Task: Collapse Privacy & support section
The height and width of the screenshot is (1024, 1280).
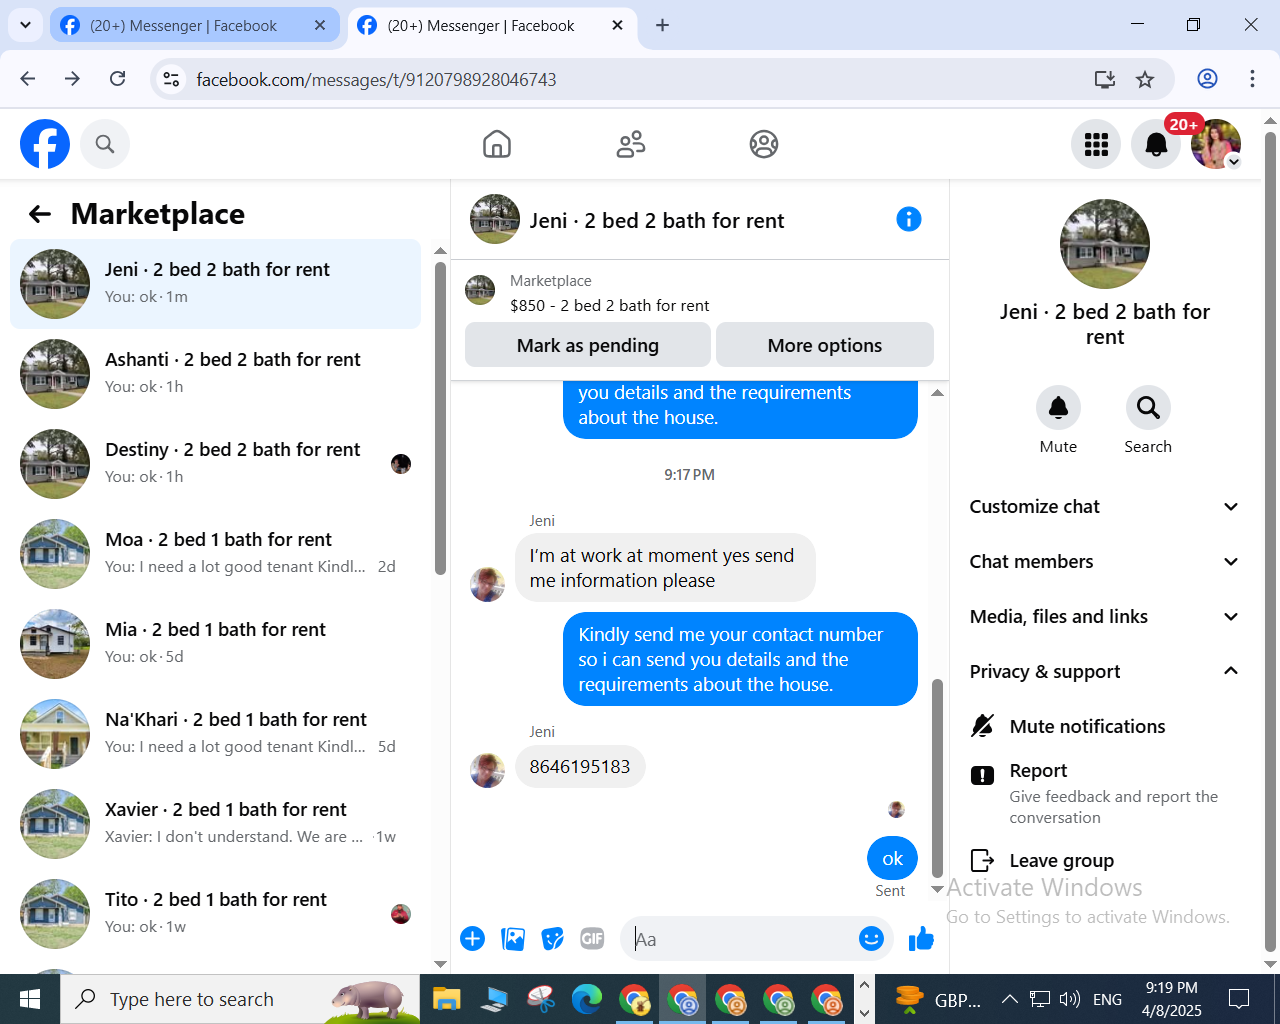Action: point(1105,672)
